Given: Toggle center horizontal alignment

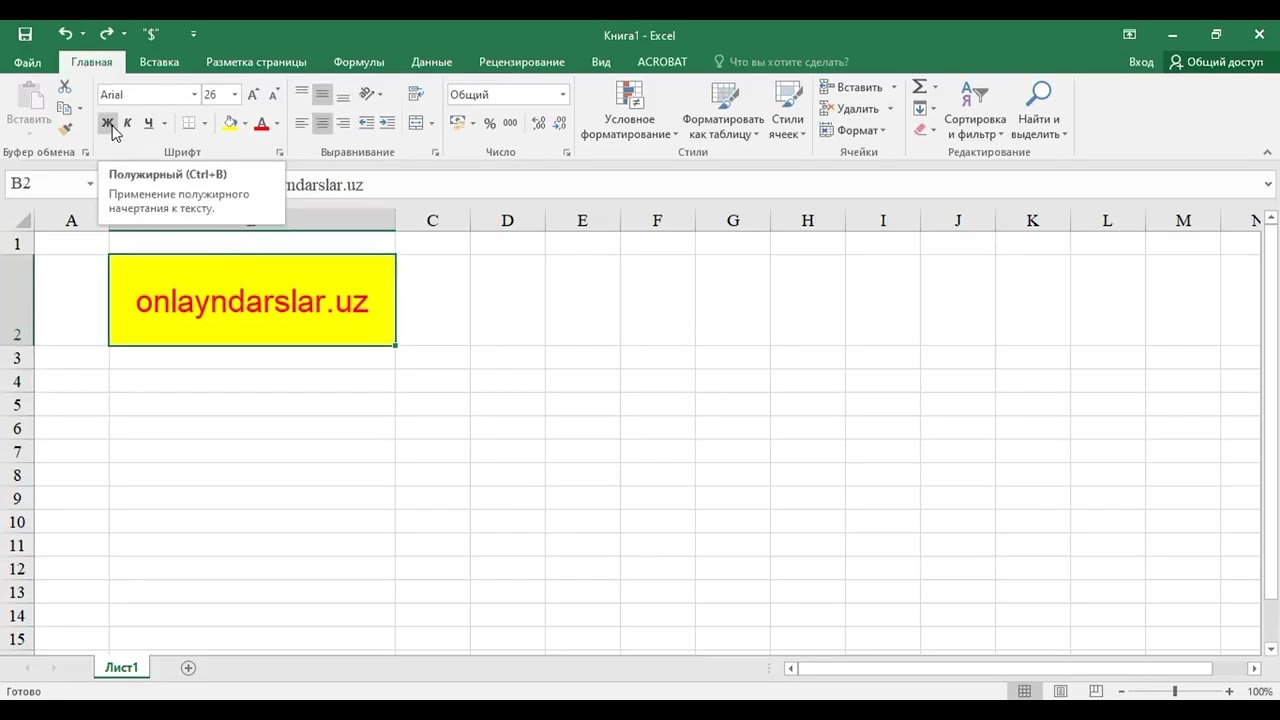Looking at the screenshot, I should tap(322, 123).
